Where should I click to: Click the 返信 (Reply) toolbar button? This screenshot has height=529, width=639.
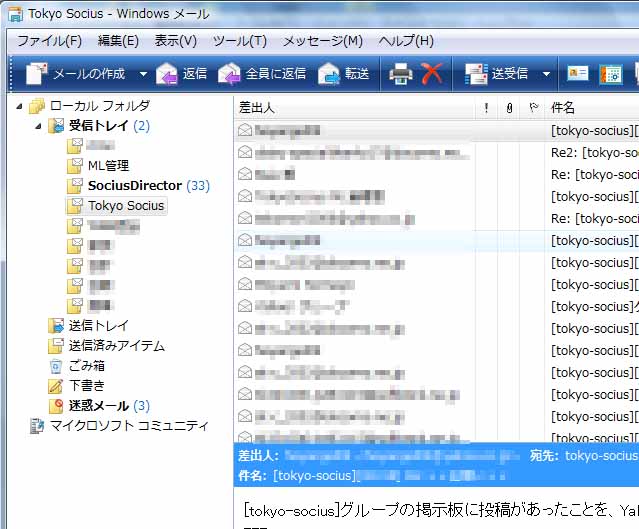(181, 74)
